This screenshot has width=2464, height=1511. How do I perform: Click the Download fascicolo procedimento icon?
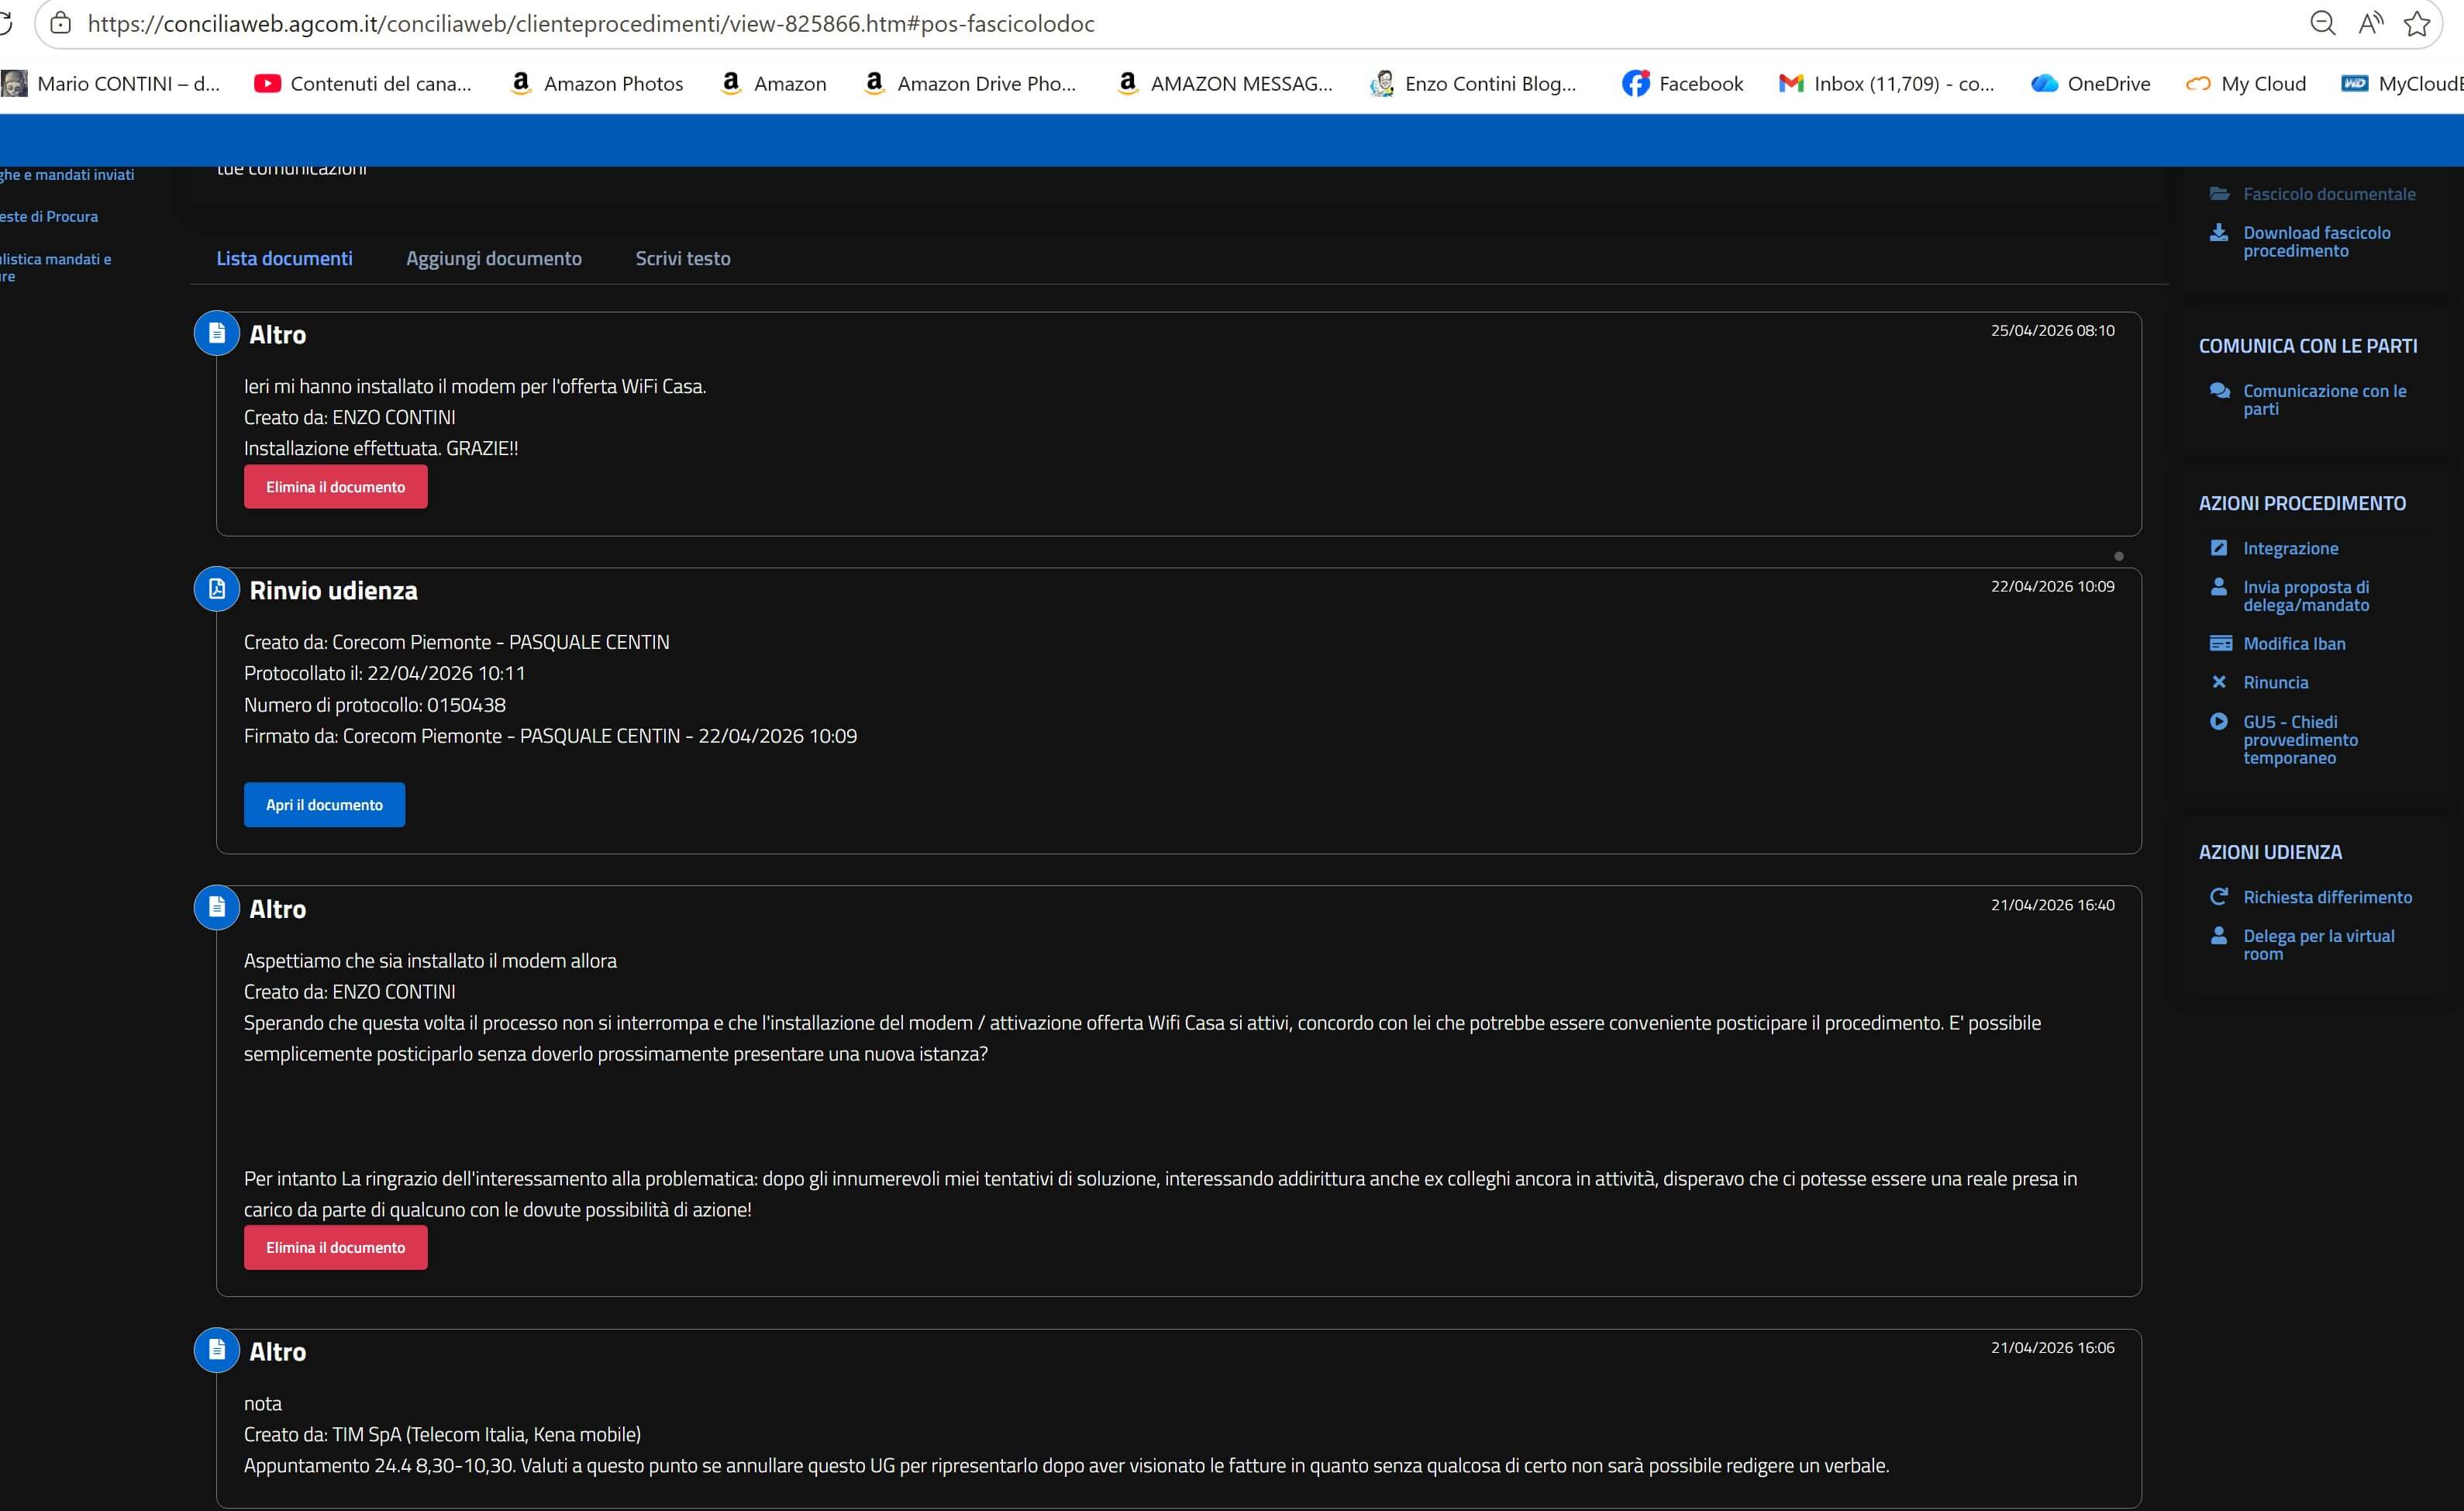click(x=2218, y=233)
